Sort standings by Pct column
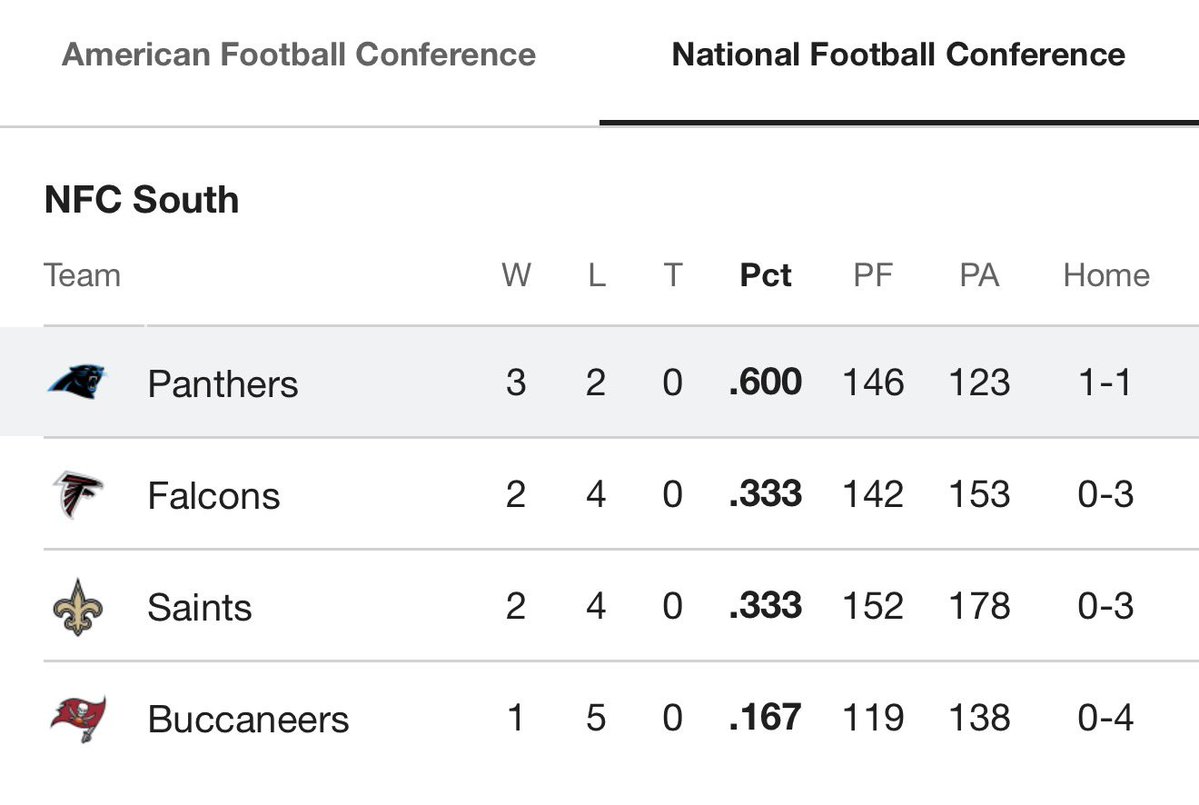The image size is (1199, 805). (x=765, y=275)
